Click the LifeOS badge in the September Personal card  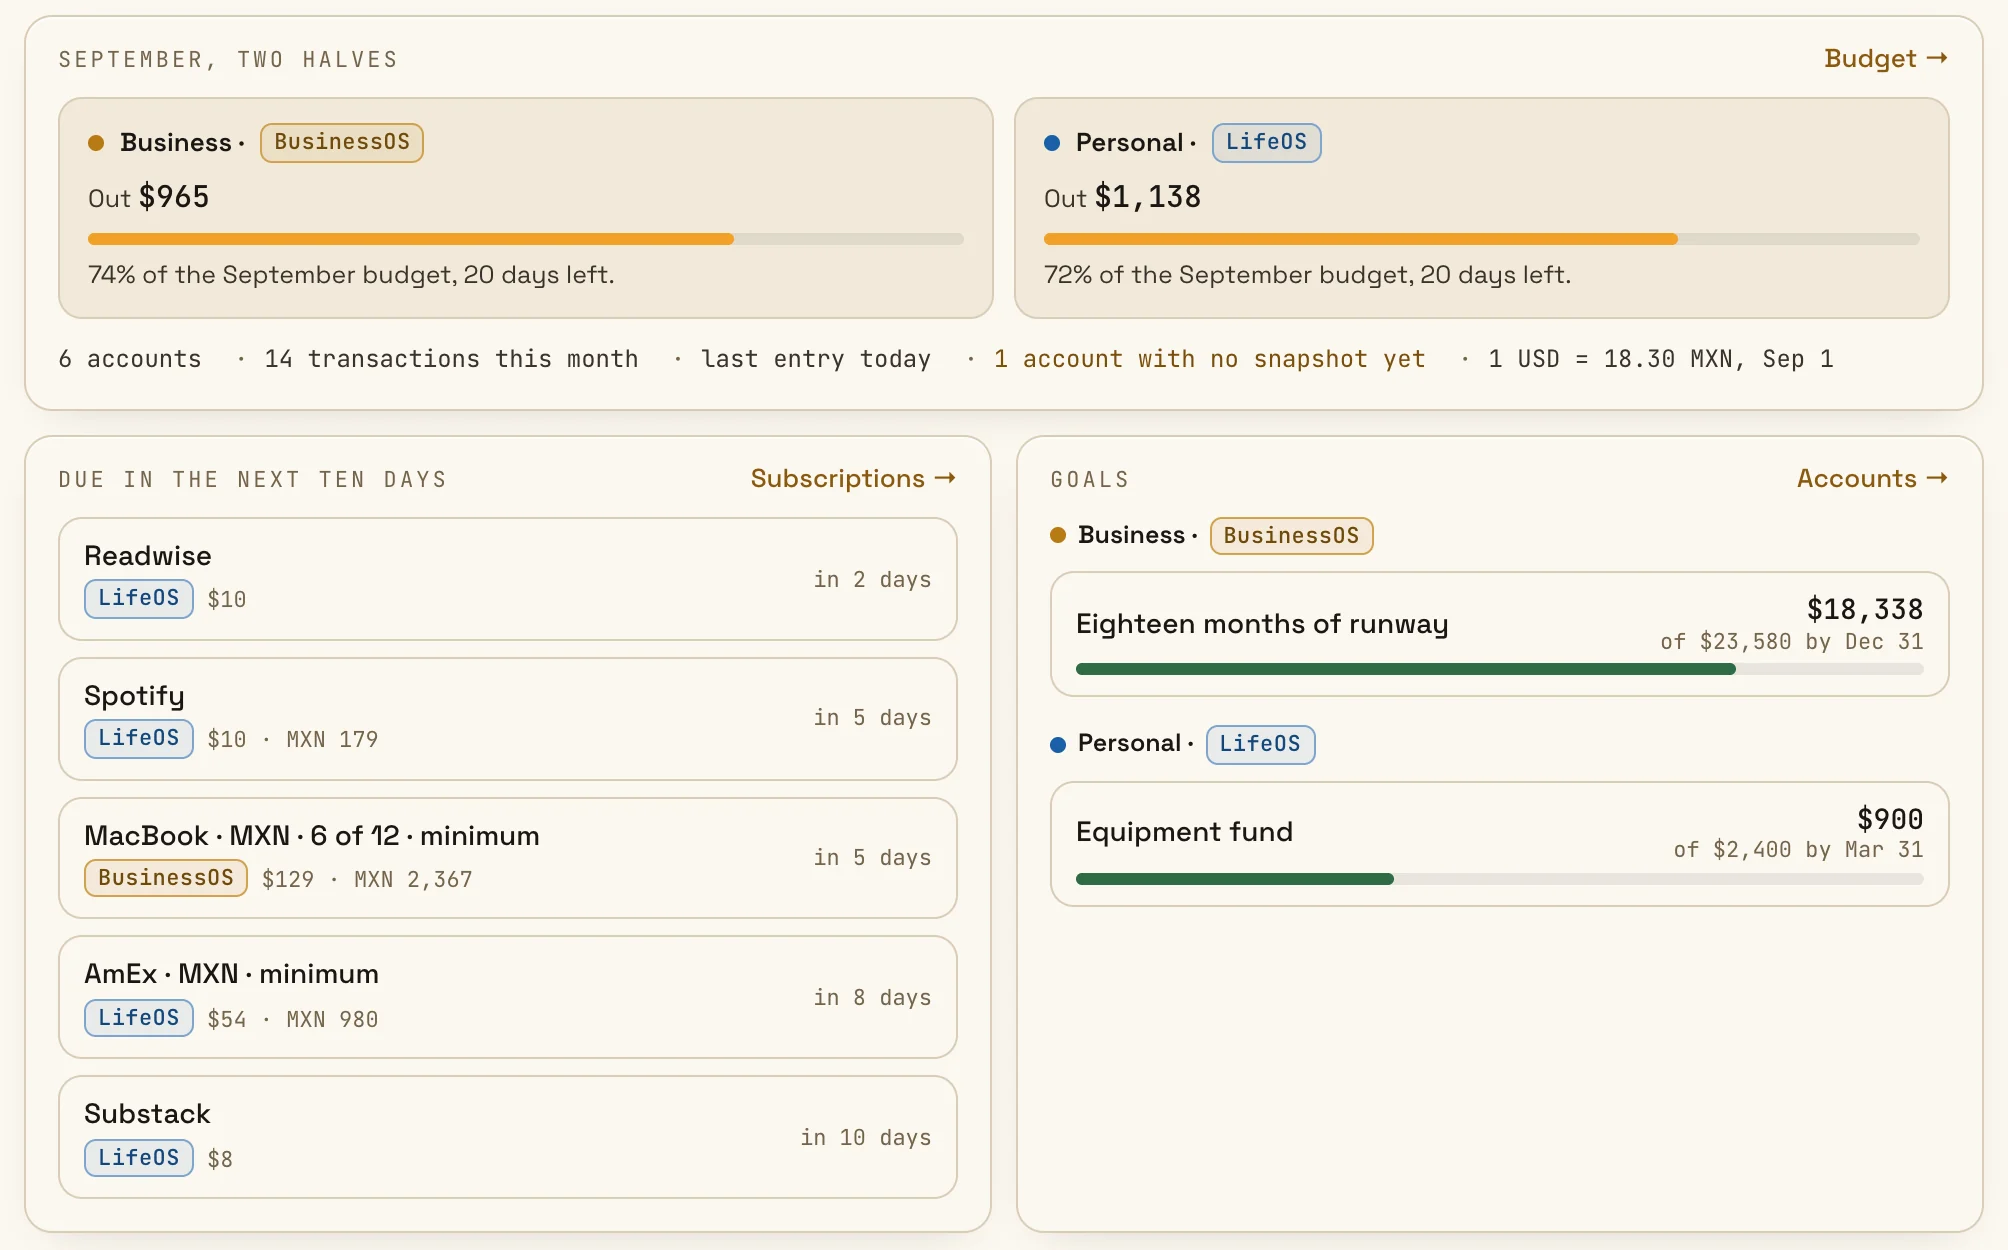(1266, 142)
